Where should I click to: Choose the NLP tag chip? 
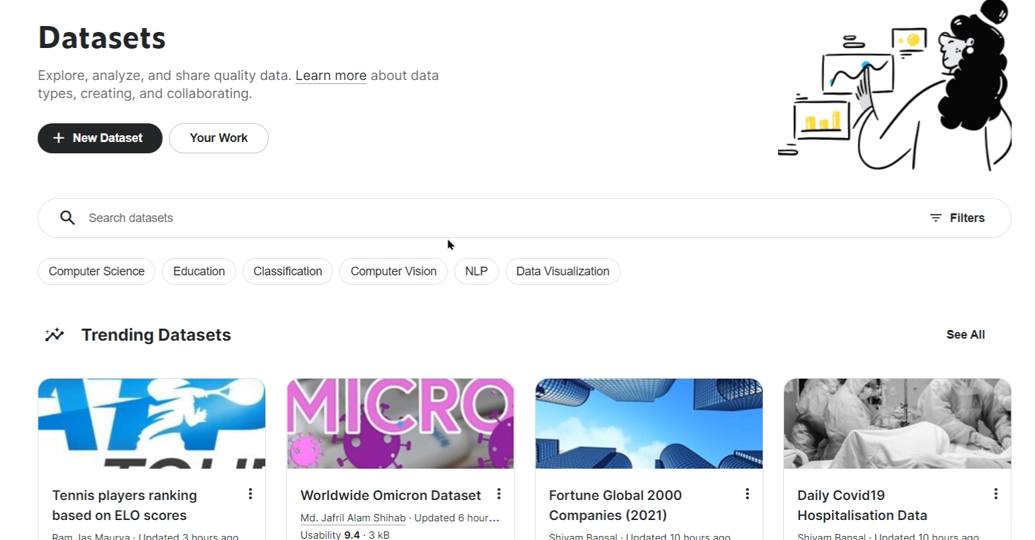(x=476, y=271)
